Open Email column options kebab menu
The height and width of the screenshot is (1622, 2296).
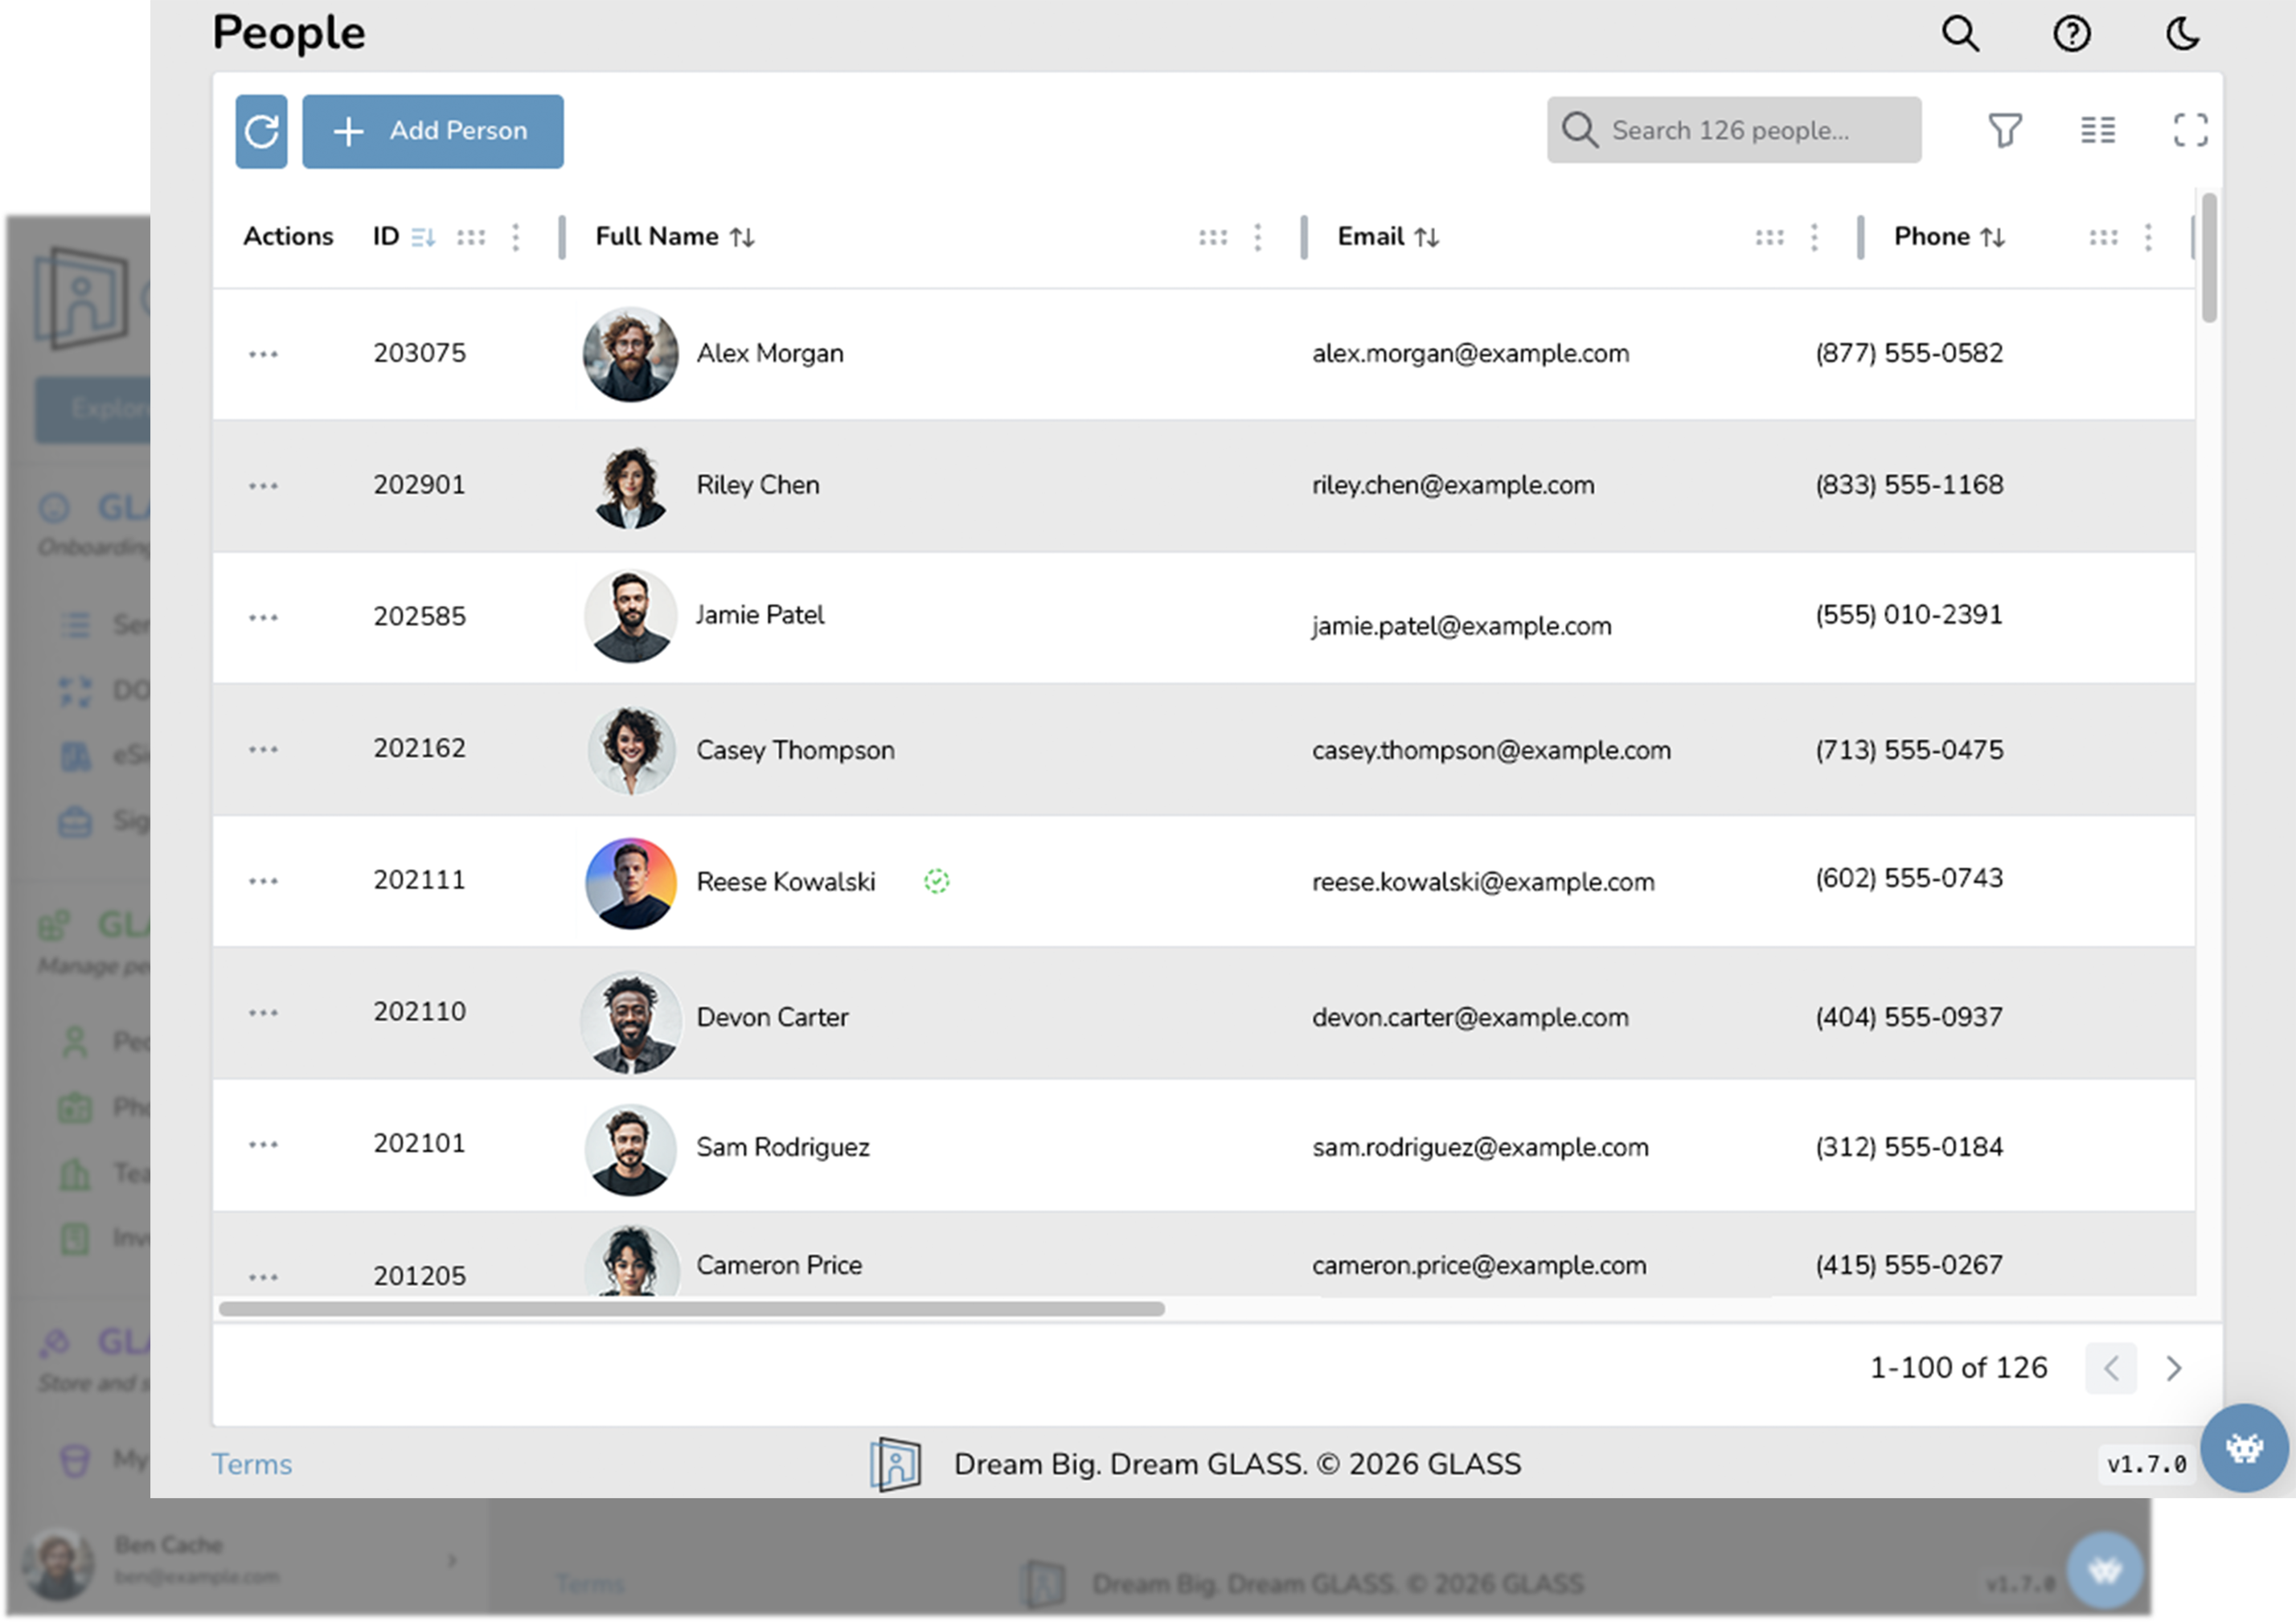pos(1814,237)
